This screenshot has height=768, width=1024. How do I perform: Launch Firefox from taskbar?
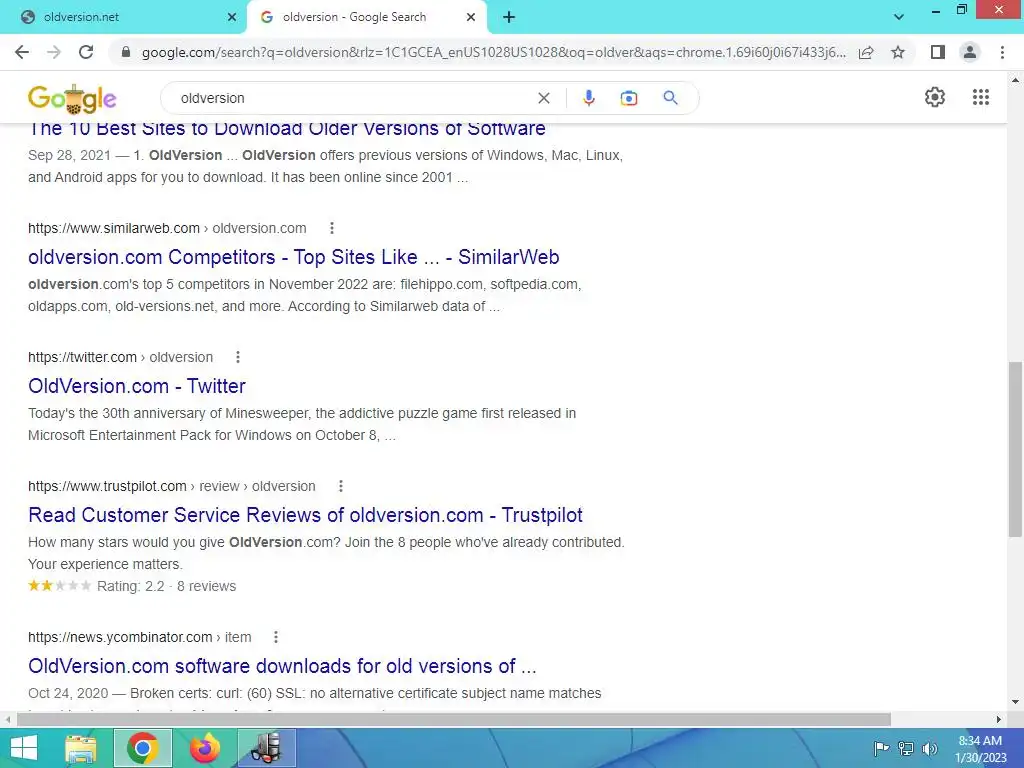click(204, 748)
